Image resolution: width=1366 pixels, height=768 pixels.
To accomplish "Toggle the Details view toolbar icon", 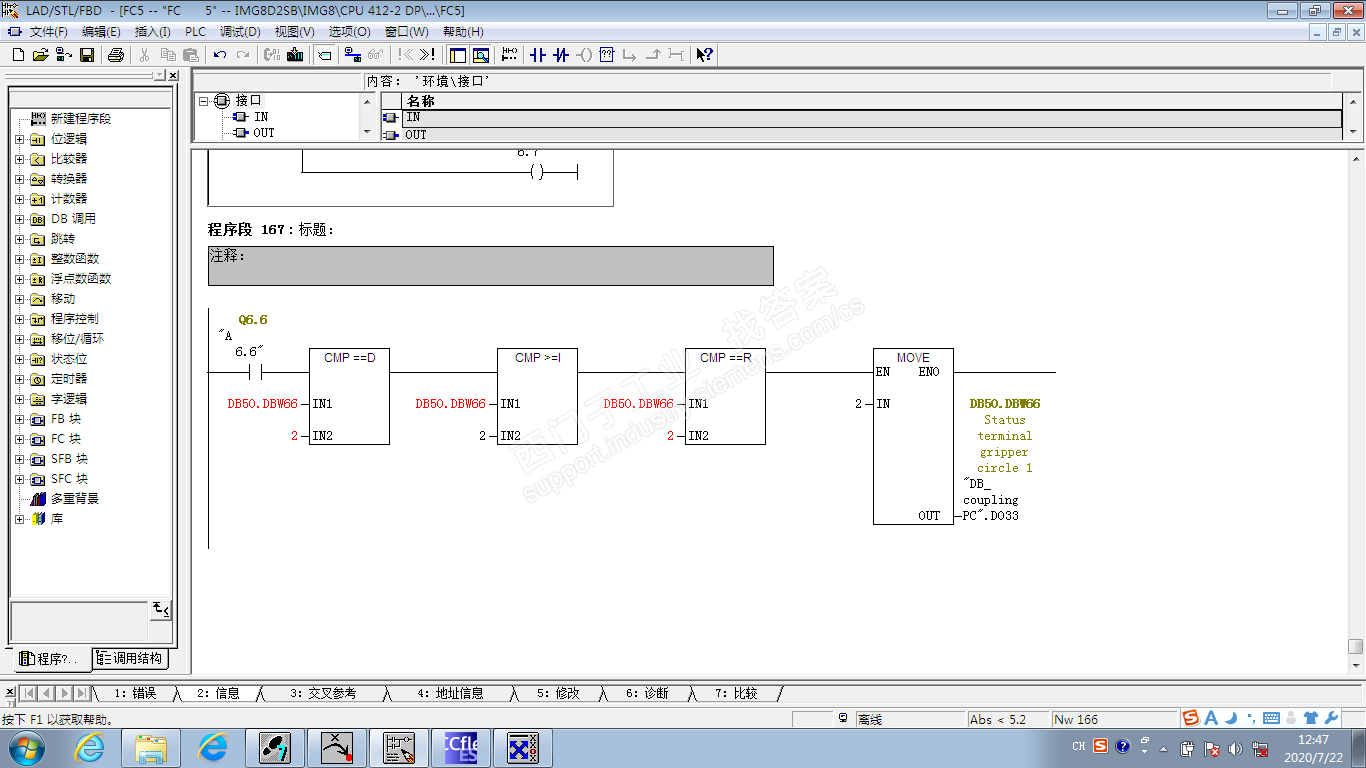I will click(480, 55).
